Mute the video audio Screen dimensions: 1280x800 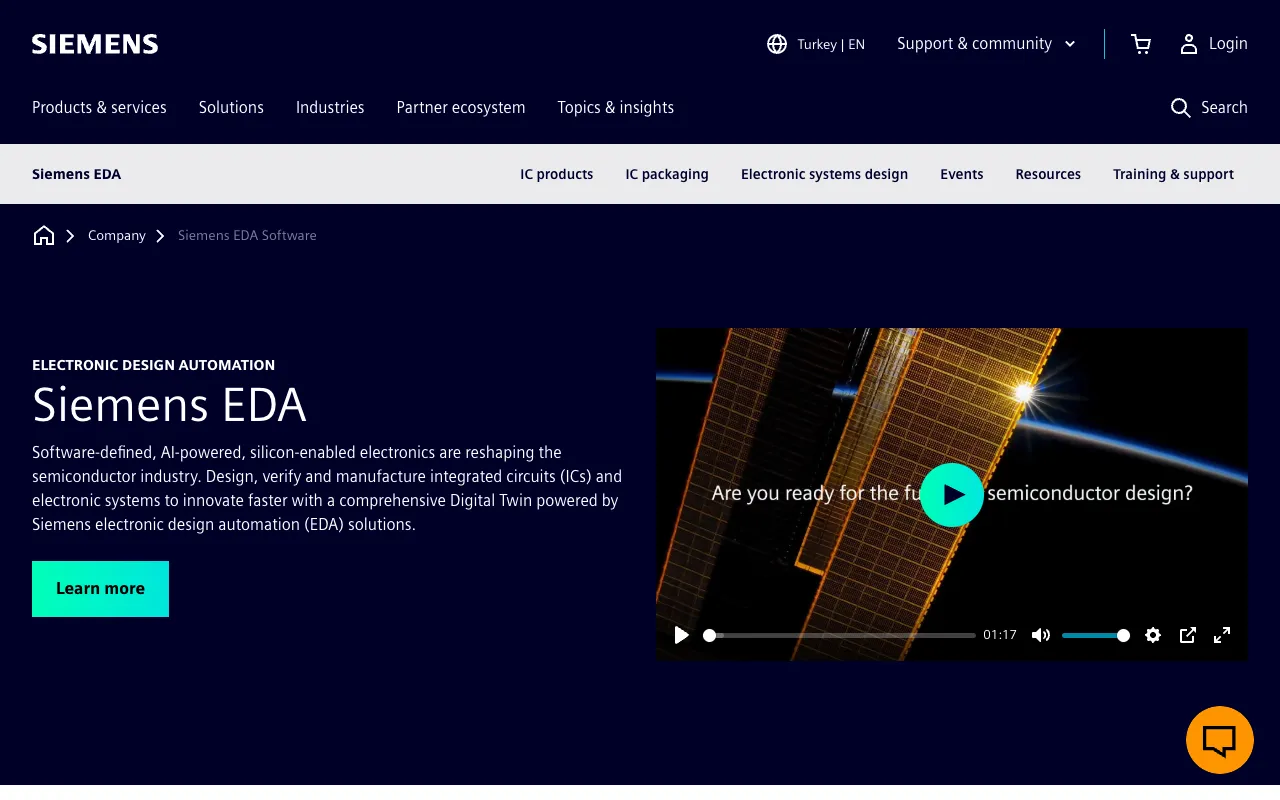coord(1040,635)
